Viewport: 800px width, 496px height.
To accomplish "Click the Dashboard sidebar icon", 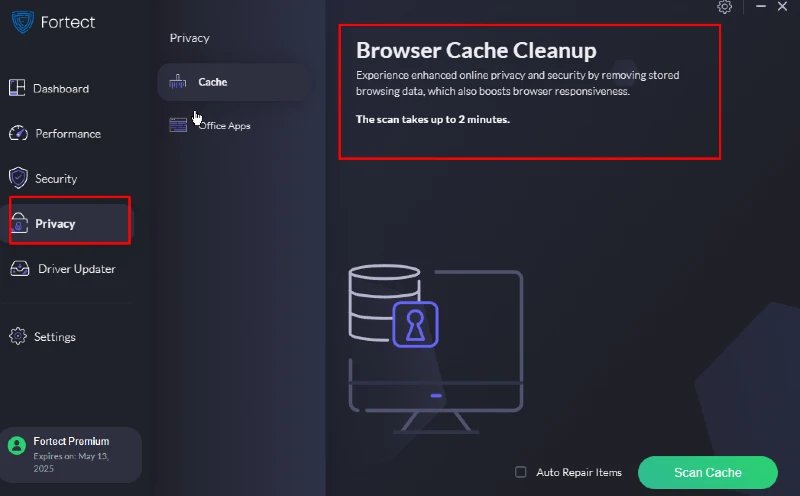I will (17, 88).
